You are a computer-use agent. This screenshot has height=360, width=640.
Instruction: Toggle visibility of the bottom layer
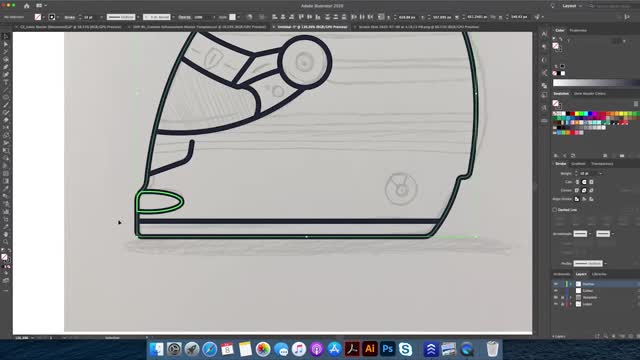(x=556, y=304)
